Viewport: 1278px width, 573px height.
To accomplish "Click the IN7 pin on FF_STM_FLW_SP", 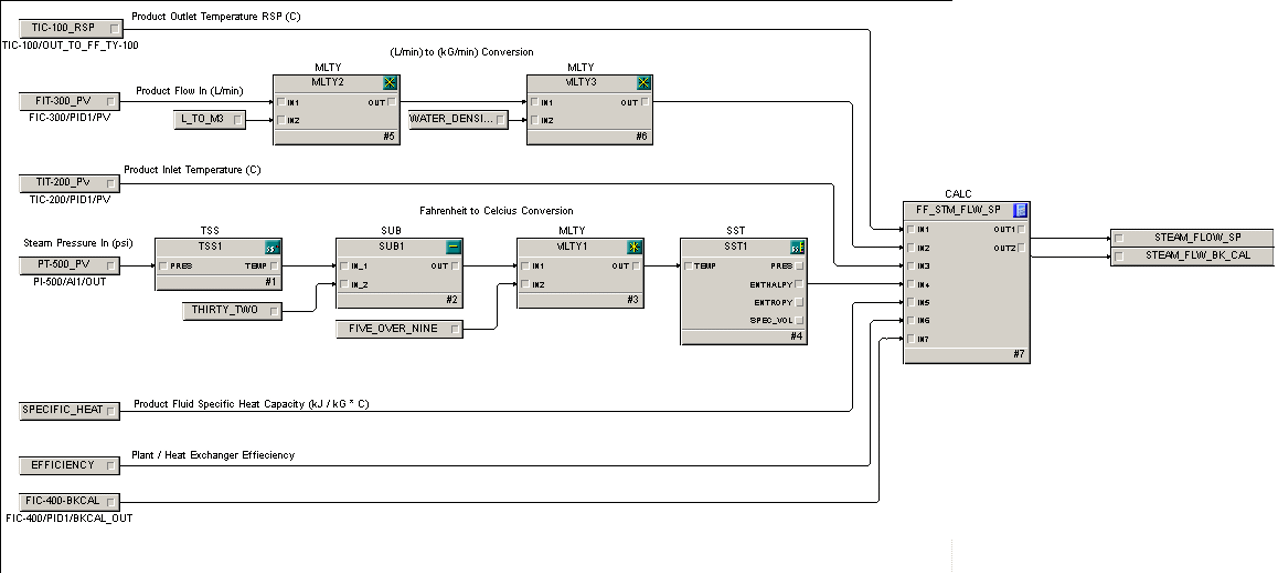I will 910,340.
